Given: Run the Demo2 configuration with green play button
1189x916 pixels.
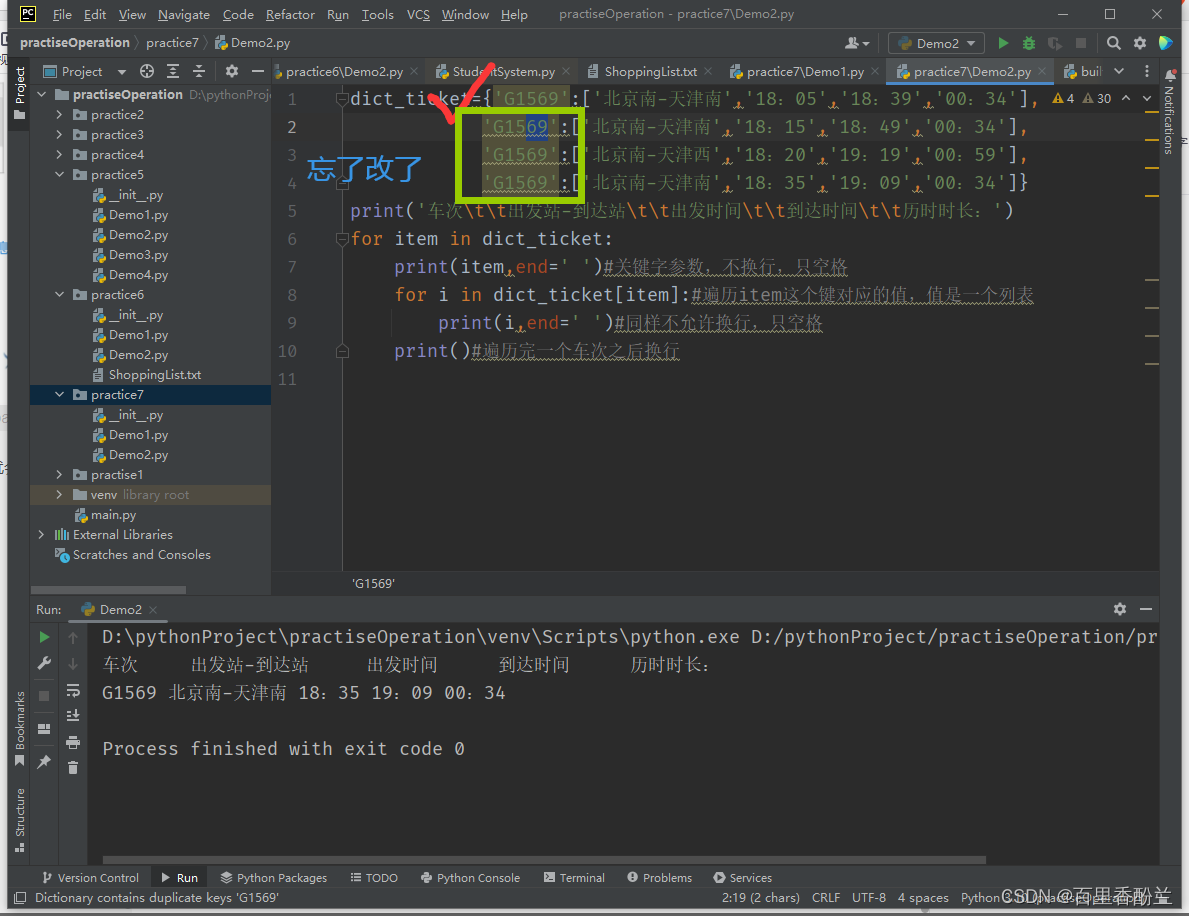Looking at the screenshot, I should pos(1003,43).
